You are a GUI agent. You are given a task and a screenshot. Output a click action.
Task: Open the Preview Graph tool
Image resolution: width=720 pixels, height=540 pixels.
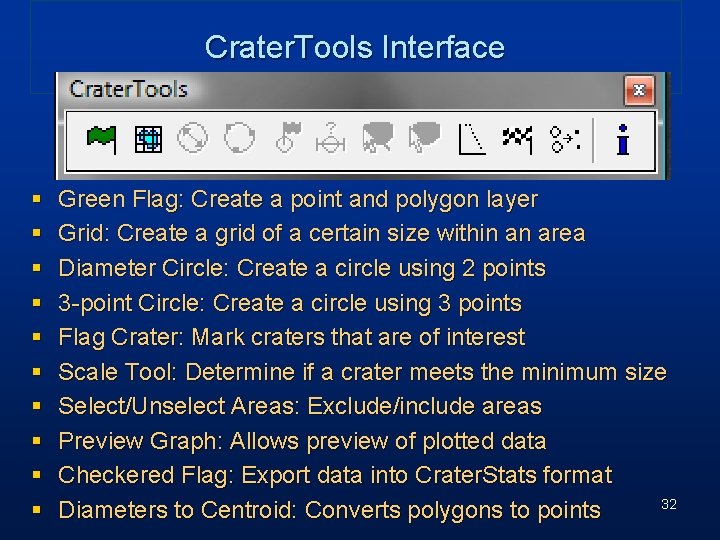coord(472,139)
